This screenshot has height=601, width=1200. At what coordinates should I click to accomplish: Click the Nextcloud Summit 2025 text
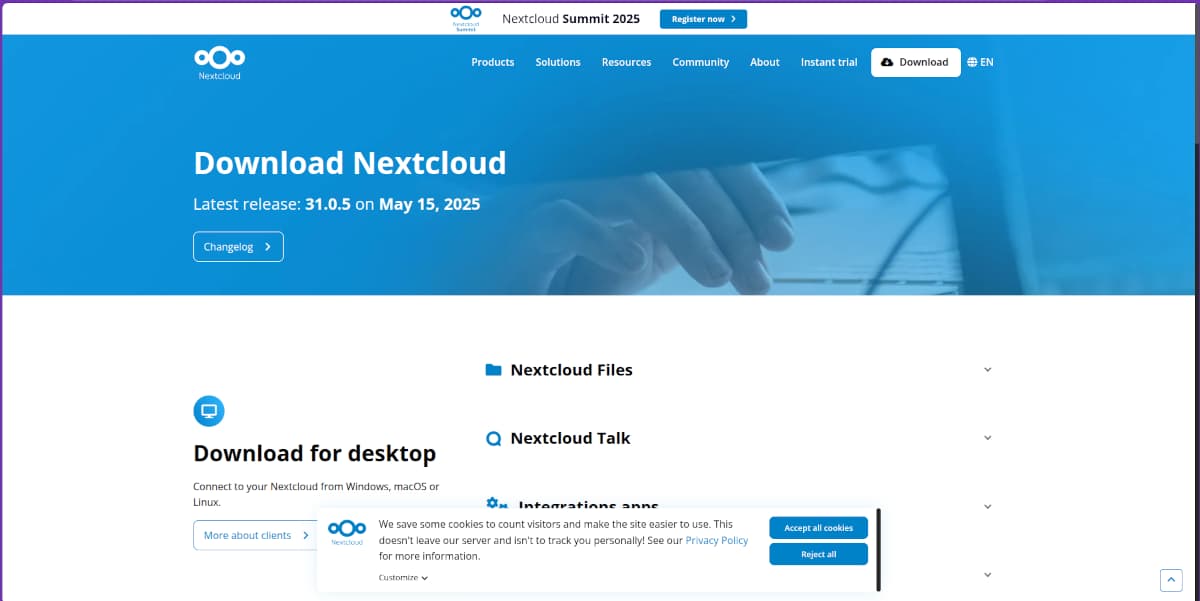click(570, 18)
